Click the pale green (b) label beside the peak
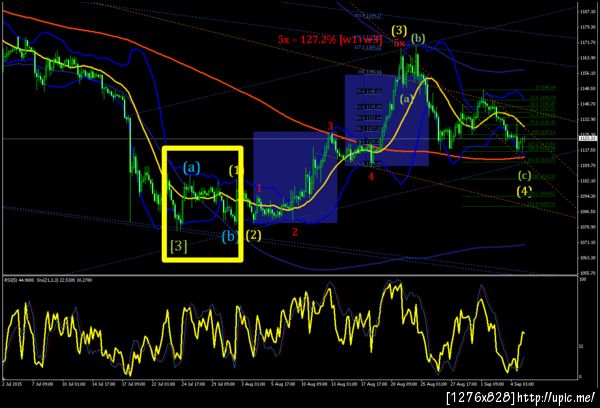Screen dimensions: 600x408 [418, 39]
